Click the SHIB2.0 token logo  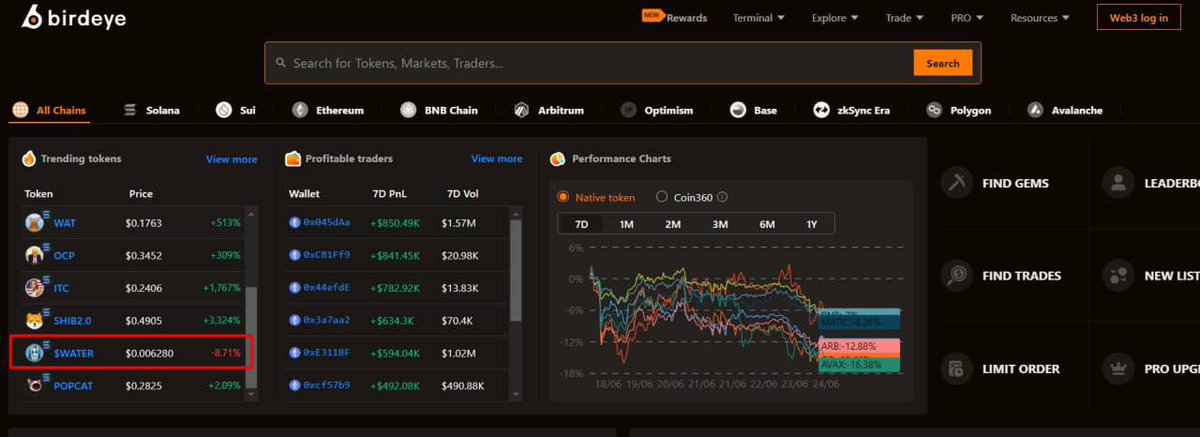click(x=37, y=320)
